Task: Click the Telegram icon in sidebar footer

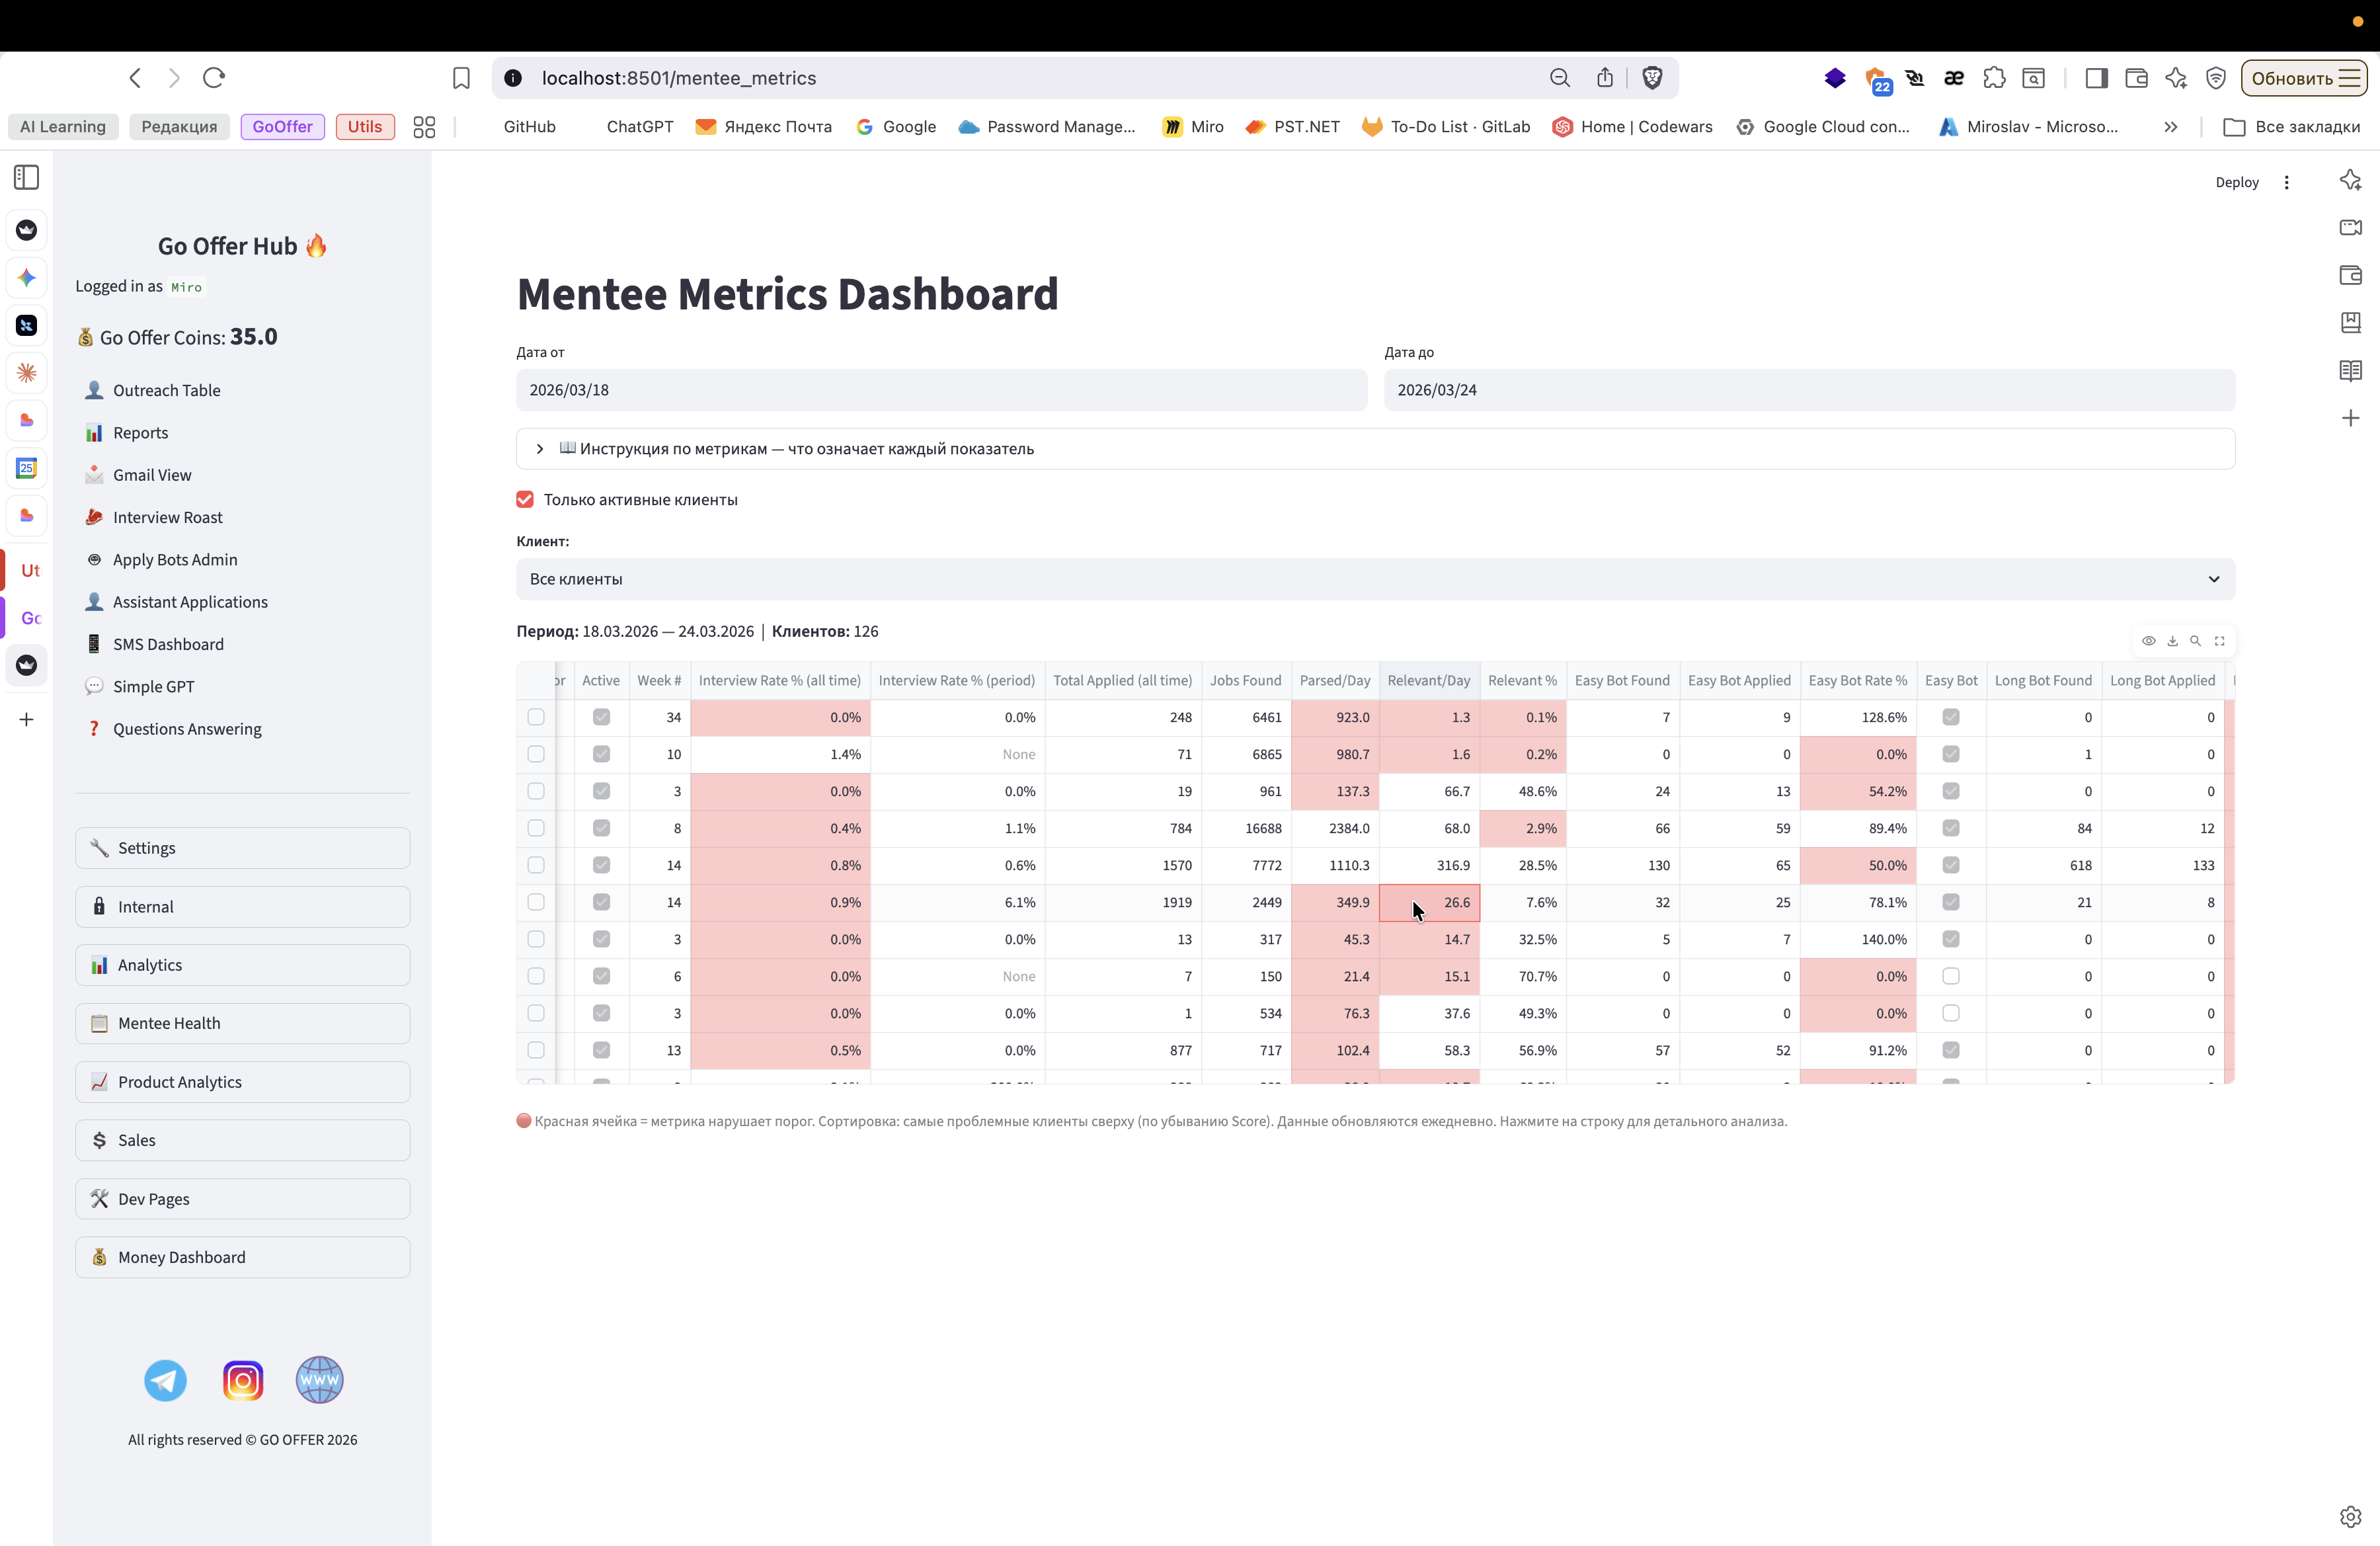Action: [x=165, y=1380]
